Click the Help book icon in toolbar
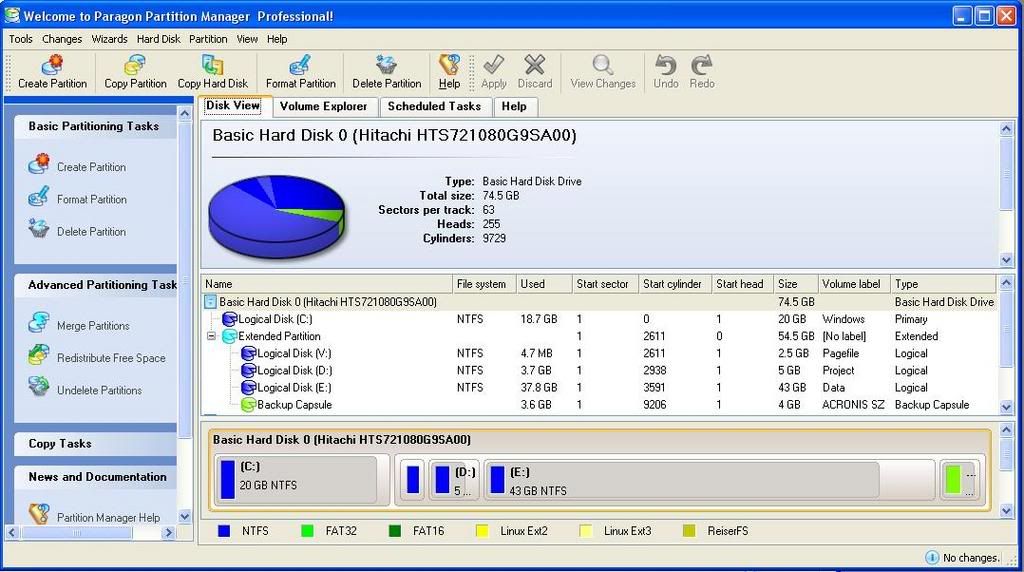Image resolution: width=1024 pixels, height=572 pixels. [449, 66]
